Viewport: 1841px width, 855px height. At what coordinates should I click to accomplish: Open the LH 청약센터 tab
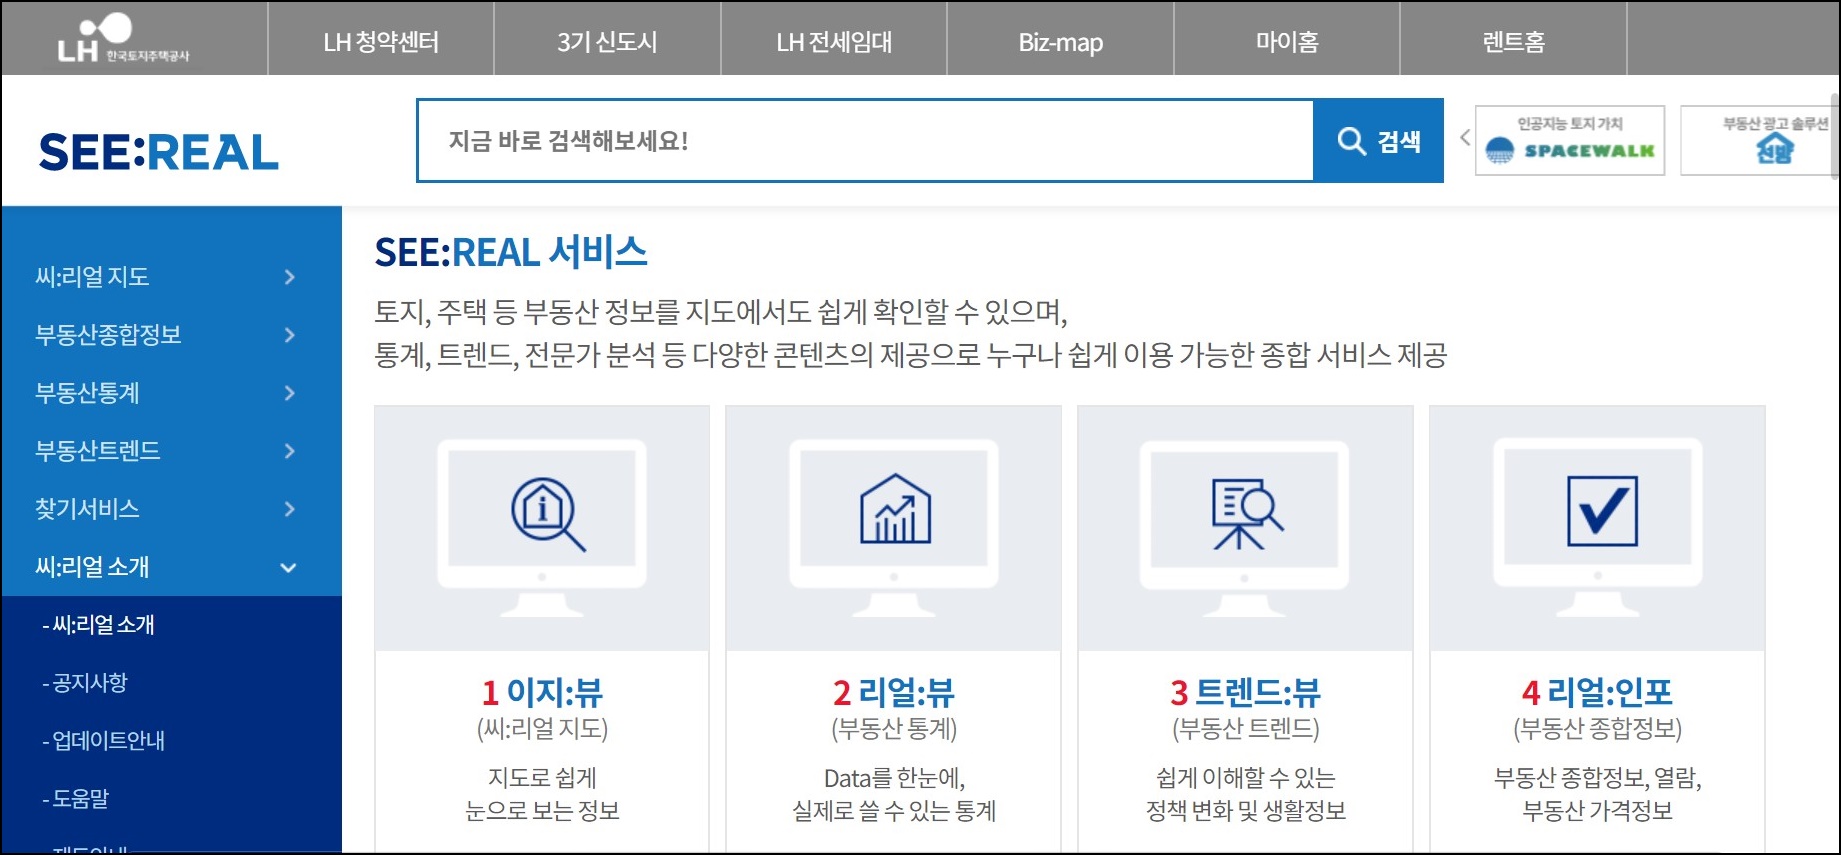(381, 41)
